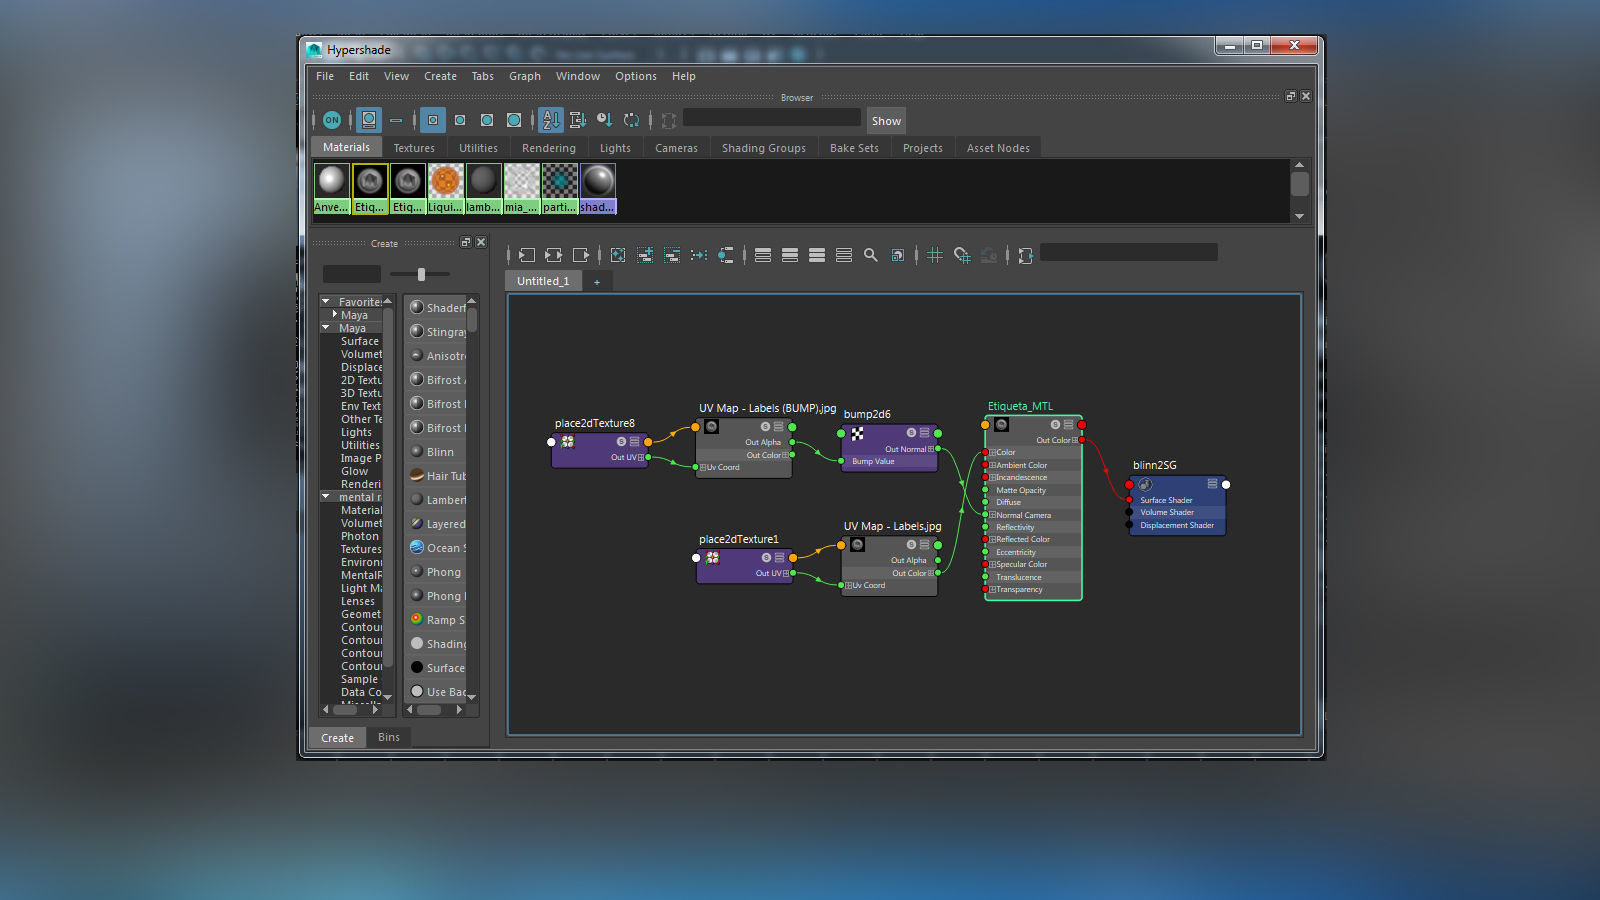
Task: Collapse the Maya tree section
Action: pyautogui.click(x=326, y=327)
